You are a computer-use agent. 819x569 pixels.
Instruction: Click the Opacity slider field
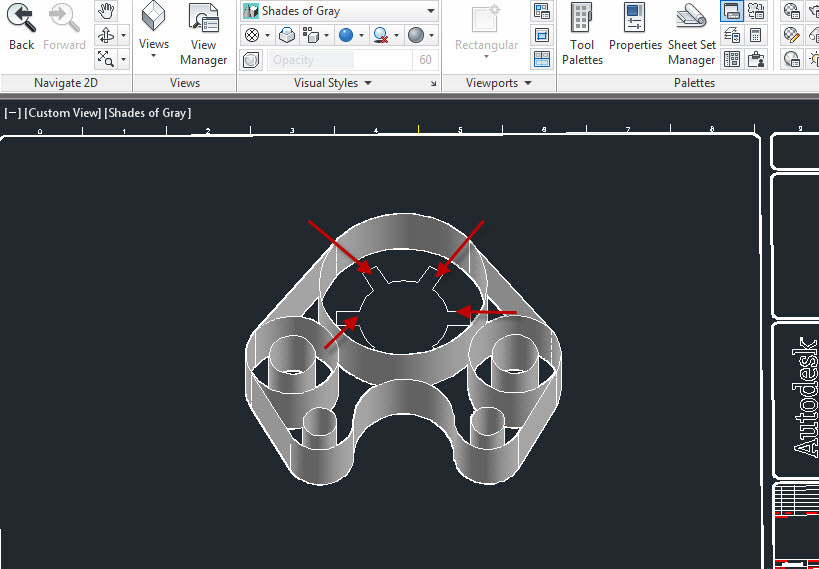tap(340, 60)
